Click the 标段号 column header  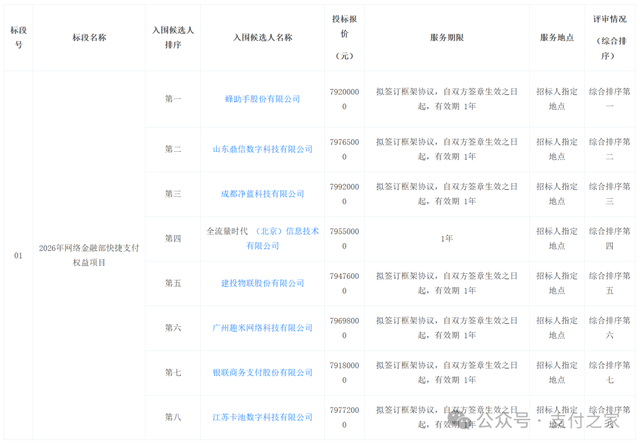coord(18,37)
